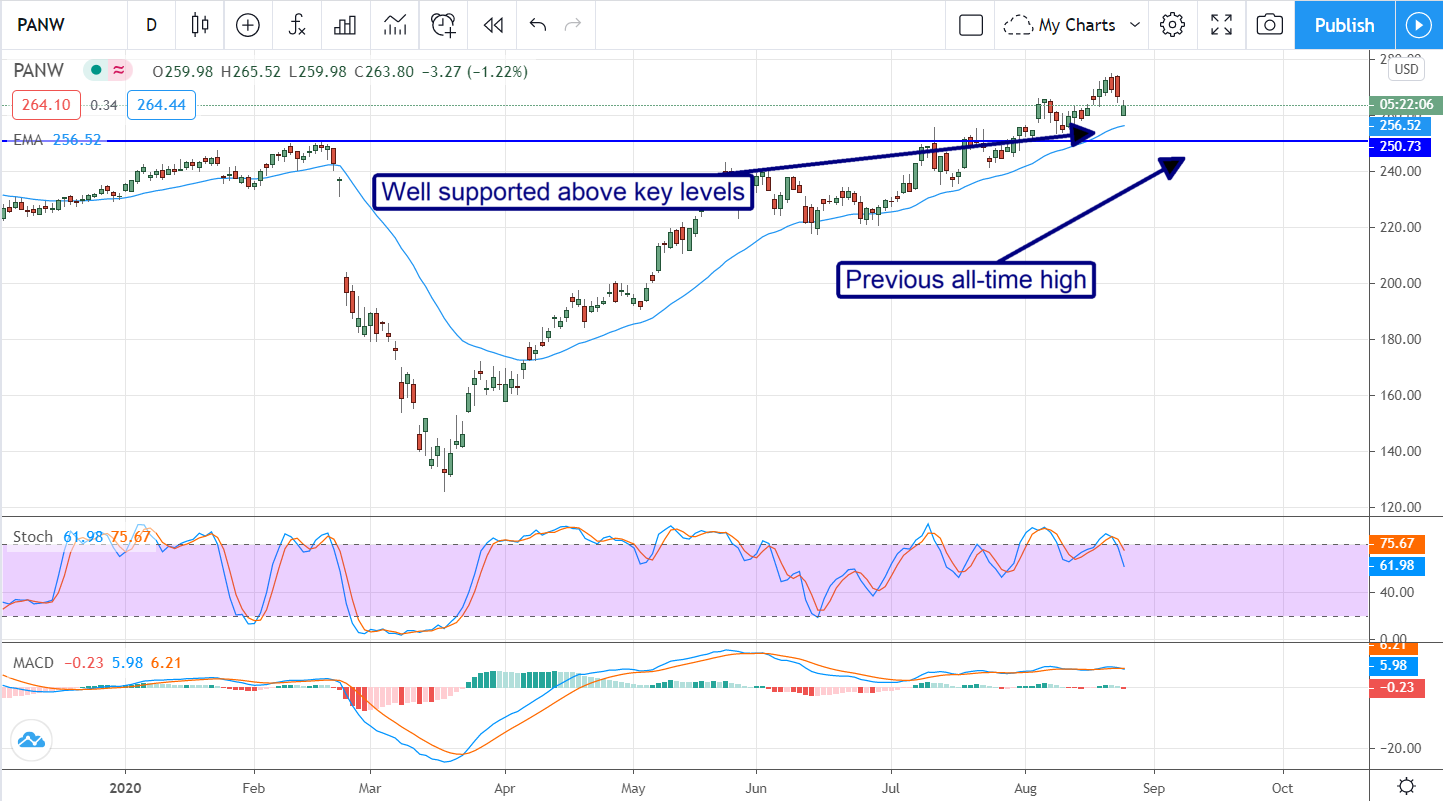Click the Compare or Add Symbol icon

pos(247,25)
